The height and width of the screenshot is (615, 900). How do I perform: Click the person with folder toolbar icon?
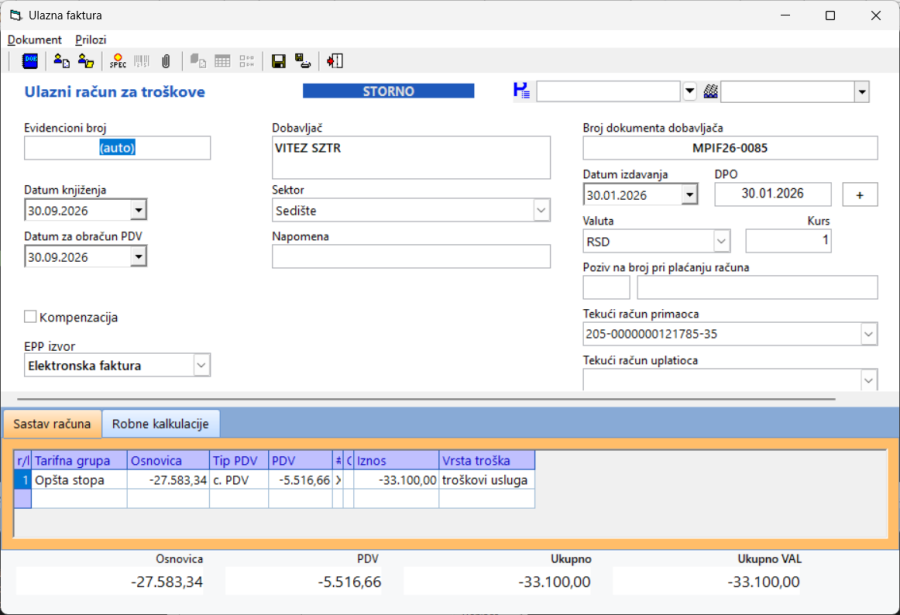(86, 61)
